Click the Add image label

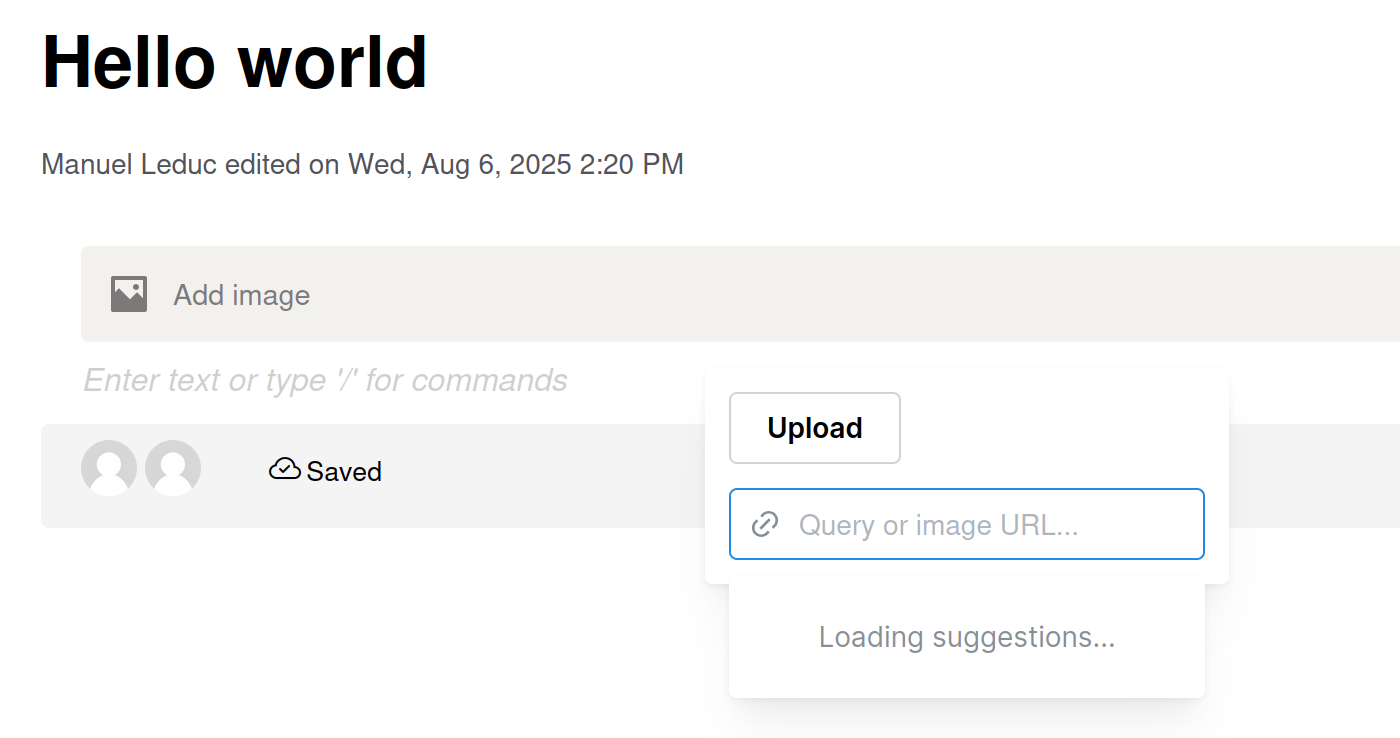pyautogui.click(x=242, y=295)
